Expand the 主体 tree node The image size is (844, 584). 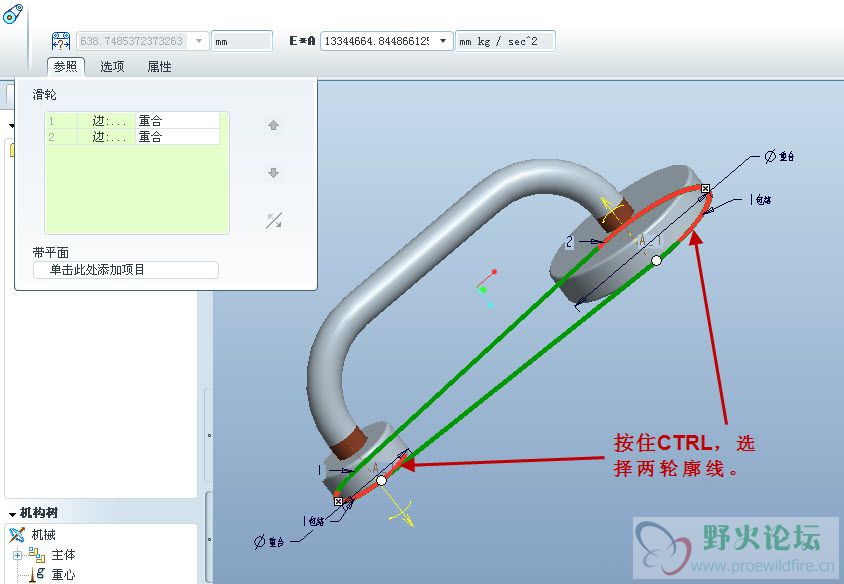coord(18,555)
